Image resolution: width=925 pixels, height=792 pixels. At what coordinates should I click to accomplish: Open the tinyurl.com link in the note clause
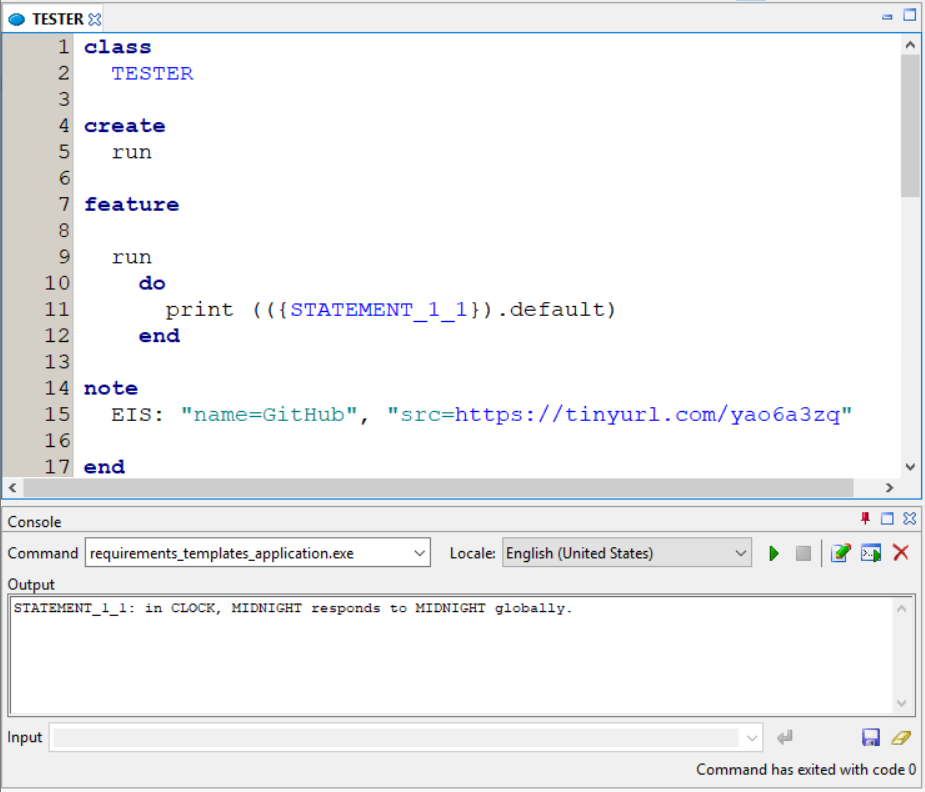tap(652, 414)
